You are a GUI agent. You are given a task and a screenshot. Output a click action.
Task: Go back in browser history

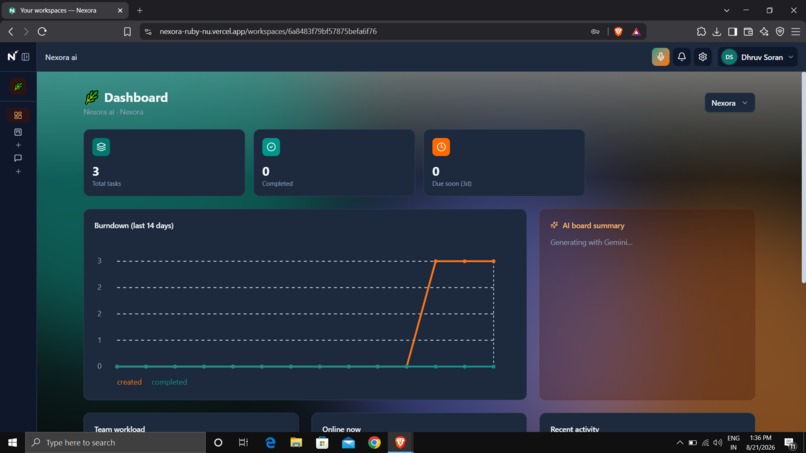(x=11, y=31)
